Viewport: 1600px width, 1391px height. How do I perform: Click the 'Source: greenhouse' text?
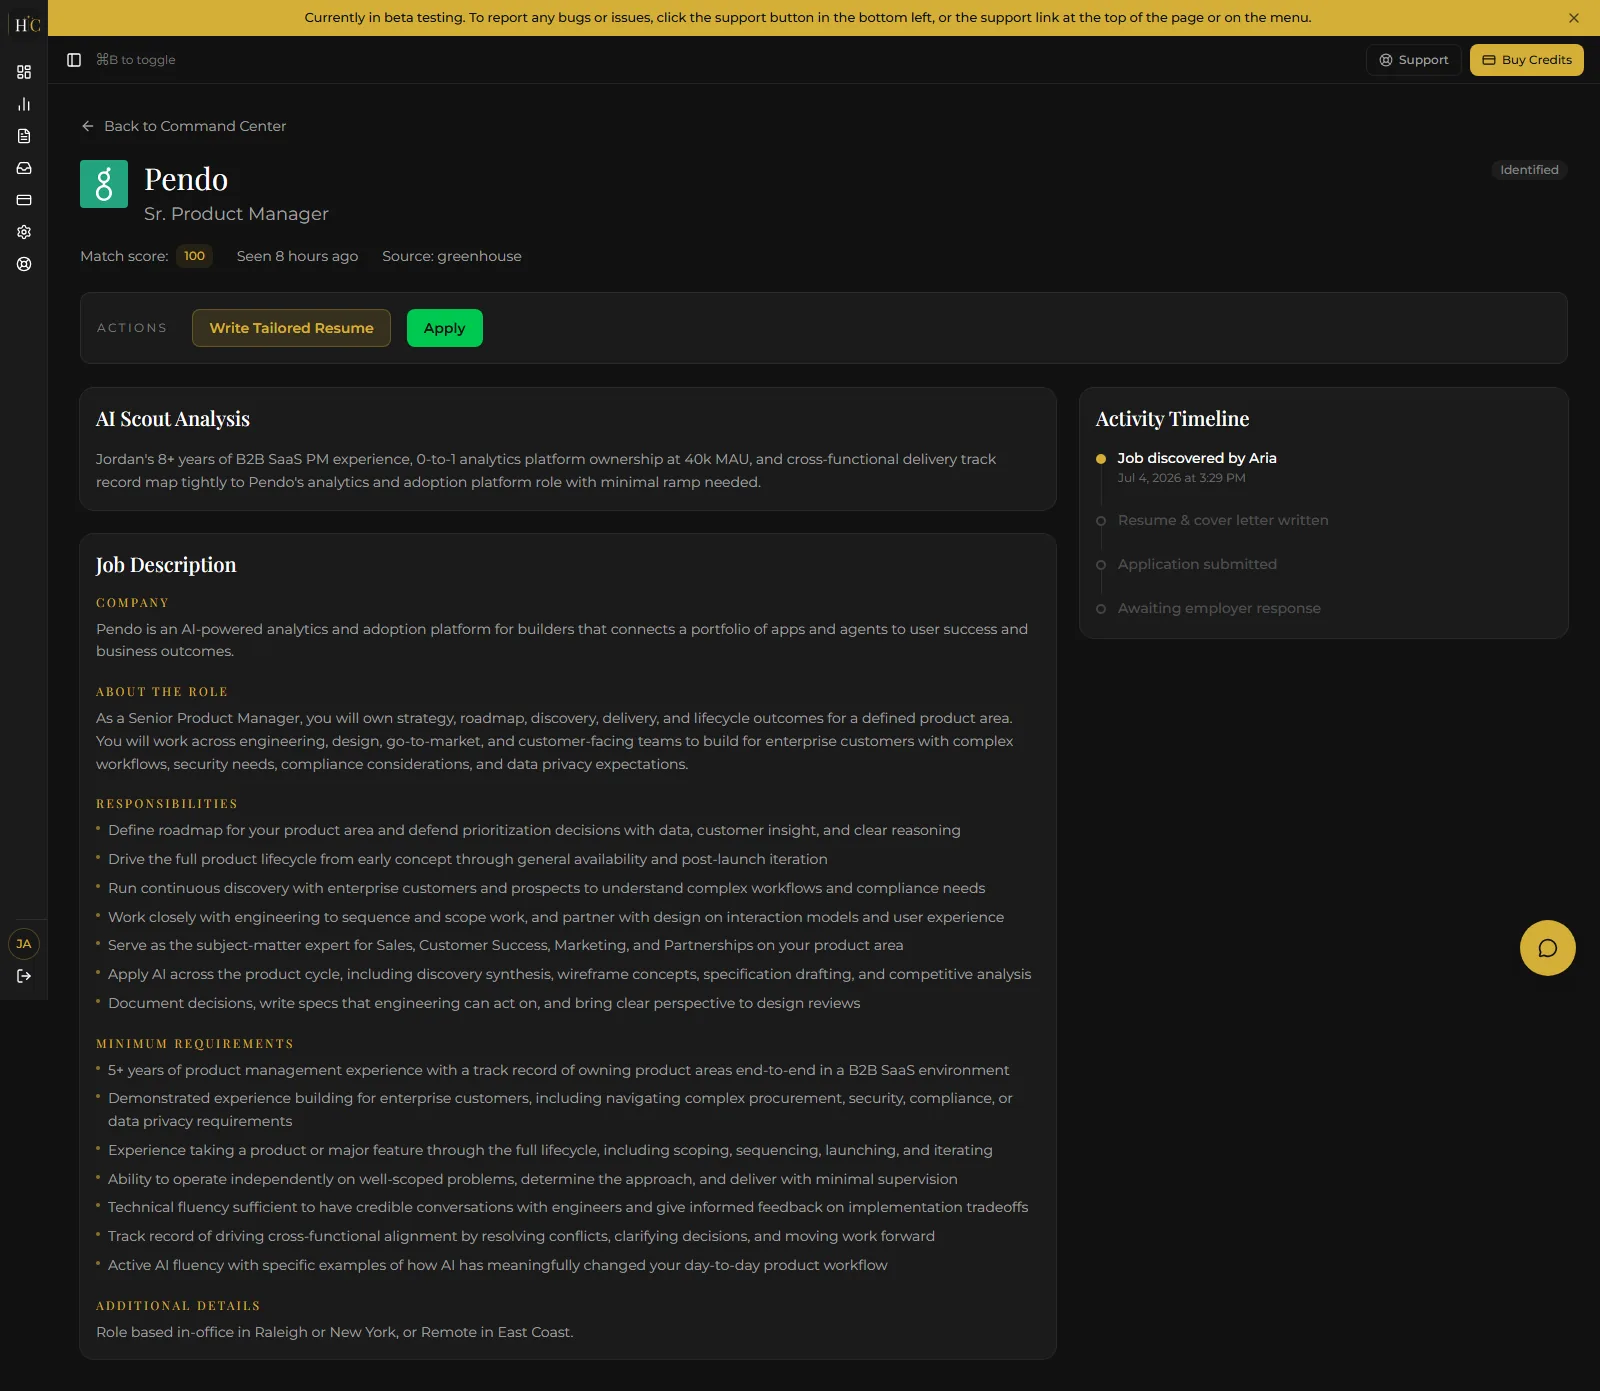452,256
